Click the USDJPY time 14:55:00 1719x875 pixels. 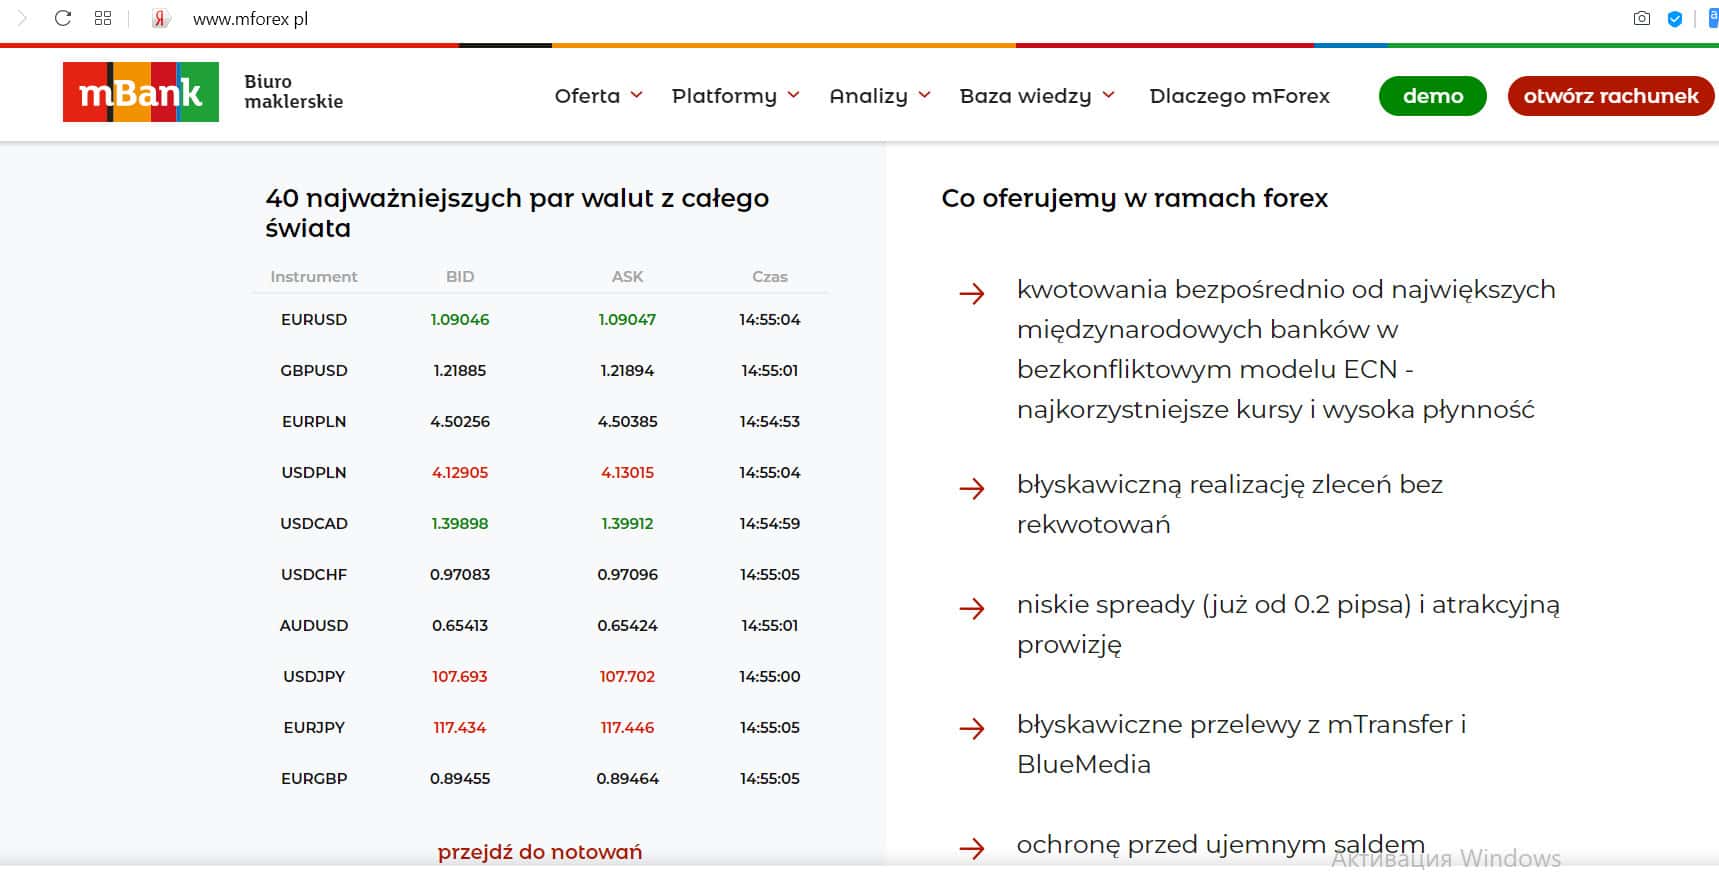pyautogui.click(x=770, y=677)
